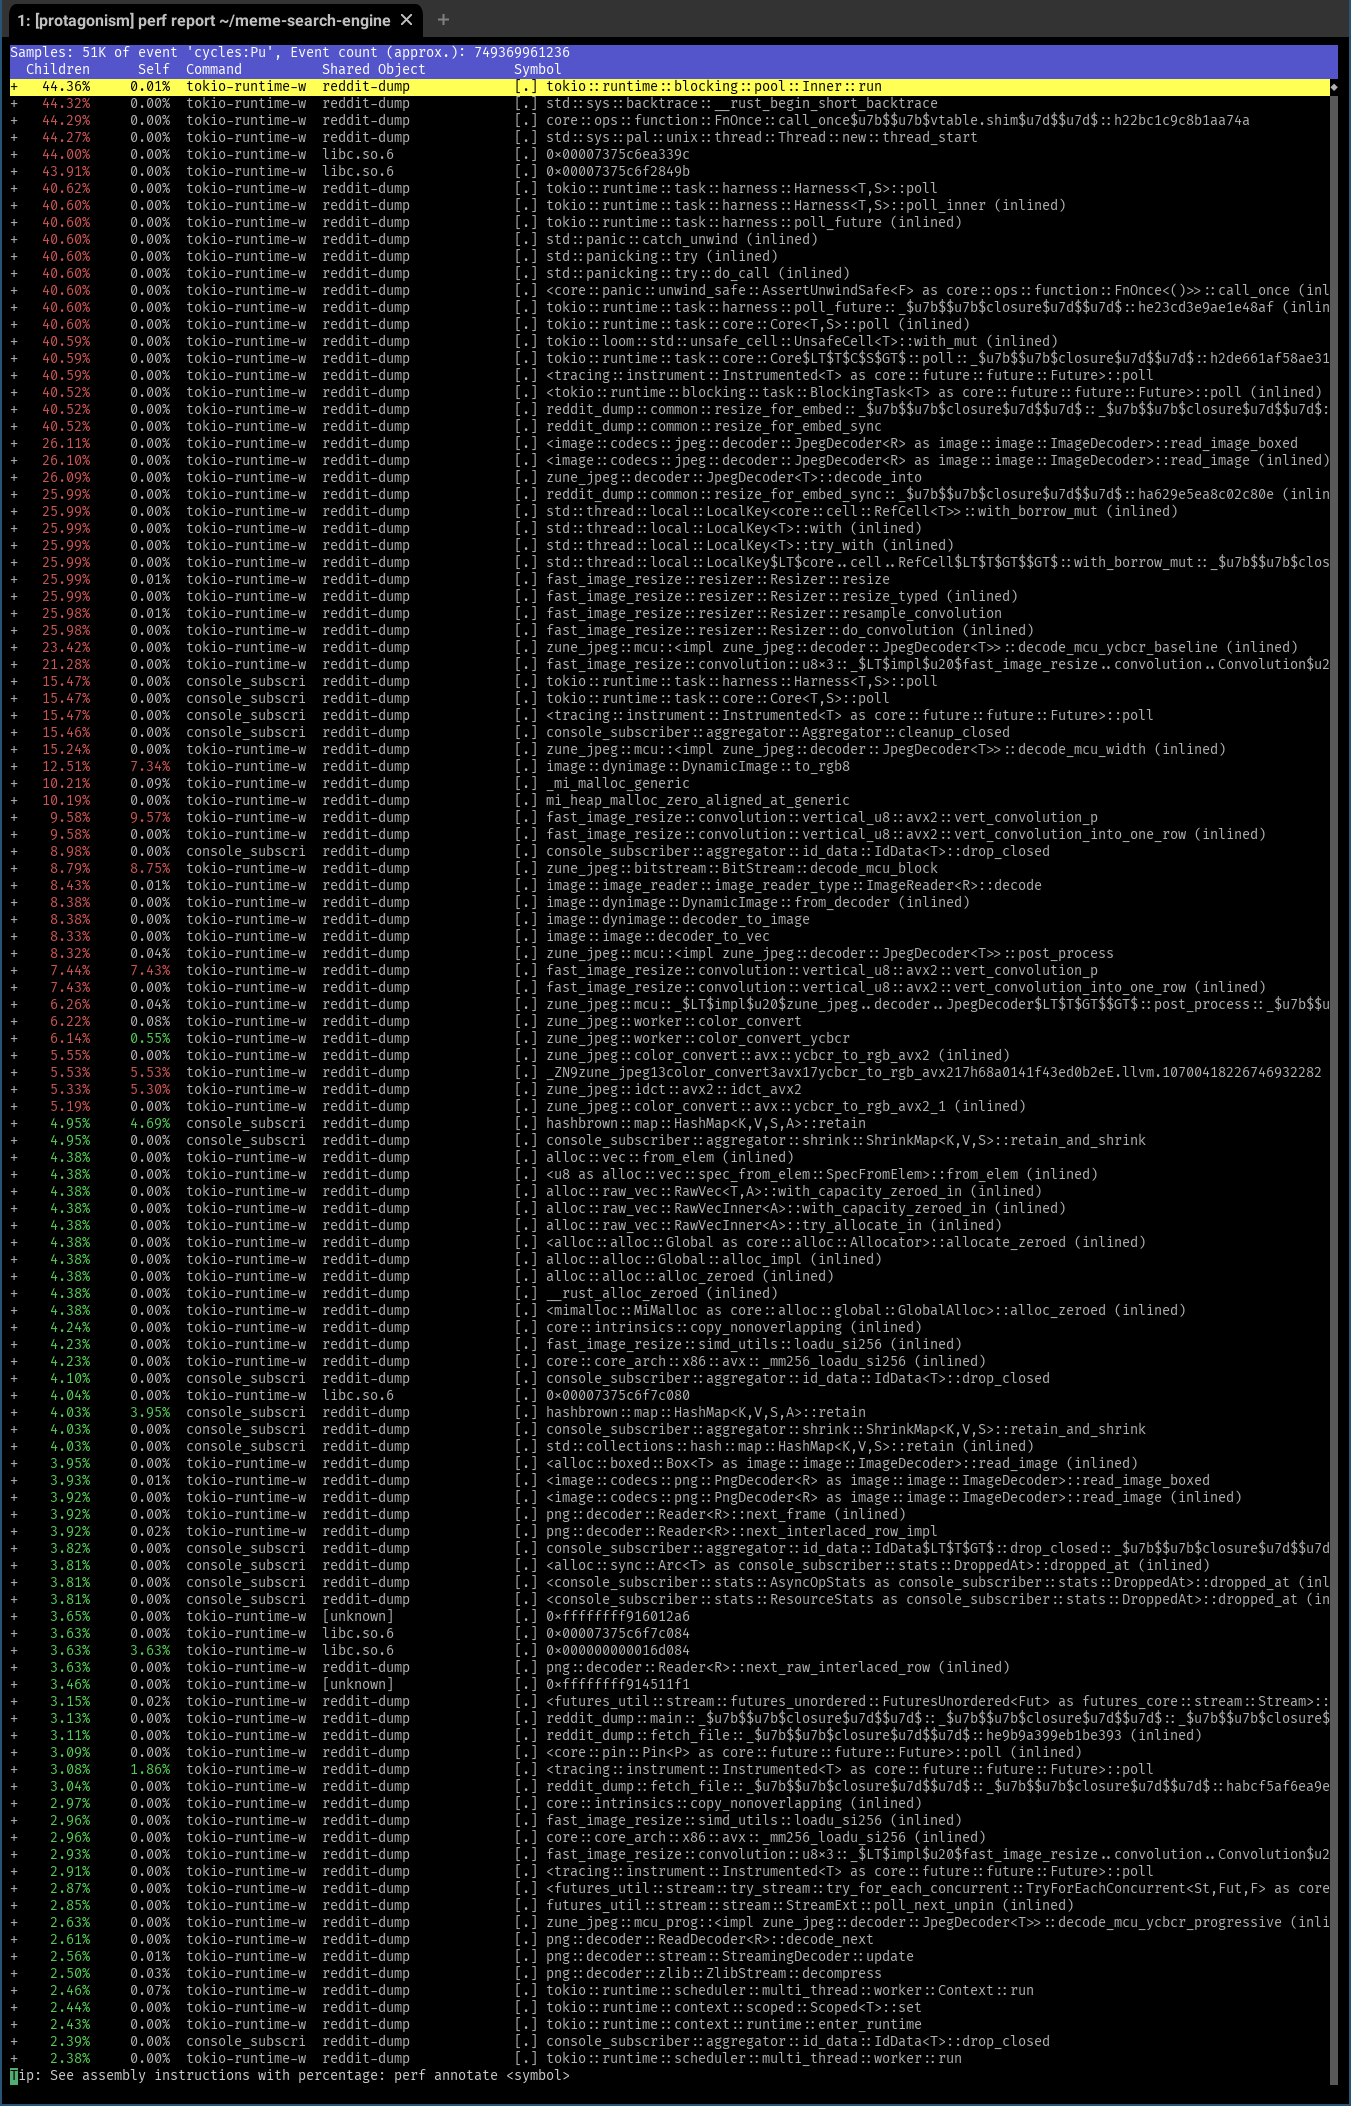This screenshot has width=1351, height=2106.
Task: Click the Shared Object column header
Action: tap(374, 69)
